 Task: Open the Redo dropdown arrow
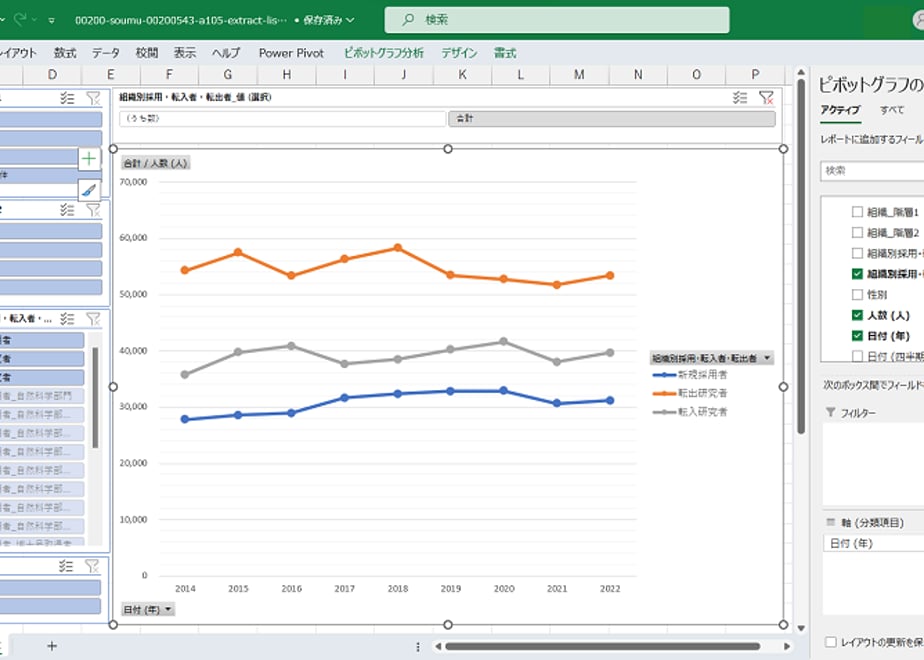pos(35,19)
